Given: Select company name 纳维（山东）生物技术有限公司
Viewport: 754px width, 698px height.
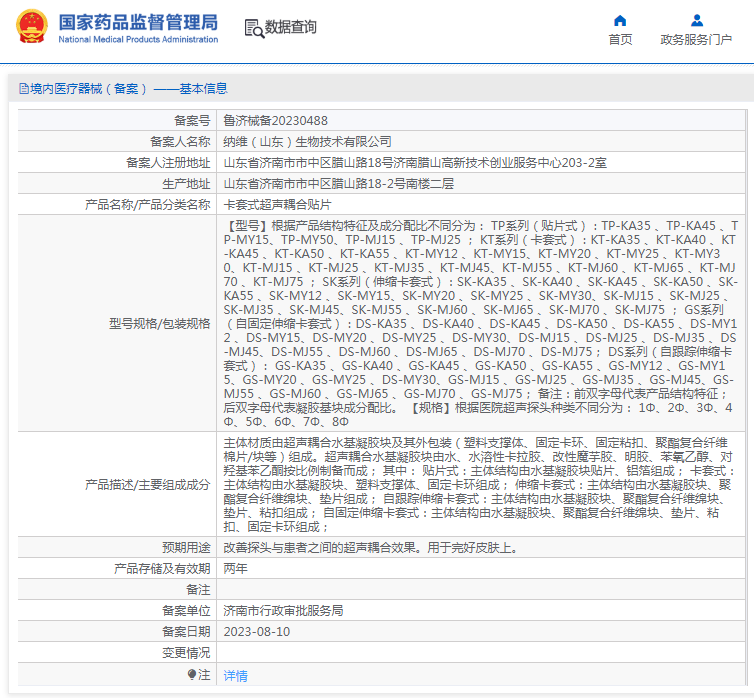Looking at the screenshot, I should (307, 142).
